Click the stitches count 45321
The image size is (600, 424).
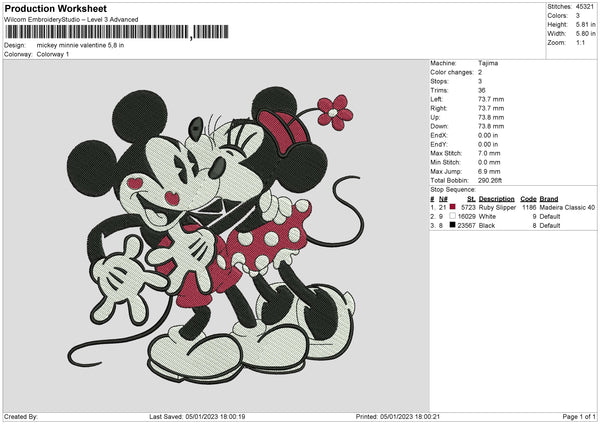(585, 7)
